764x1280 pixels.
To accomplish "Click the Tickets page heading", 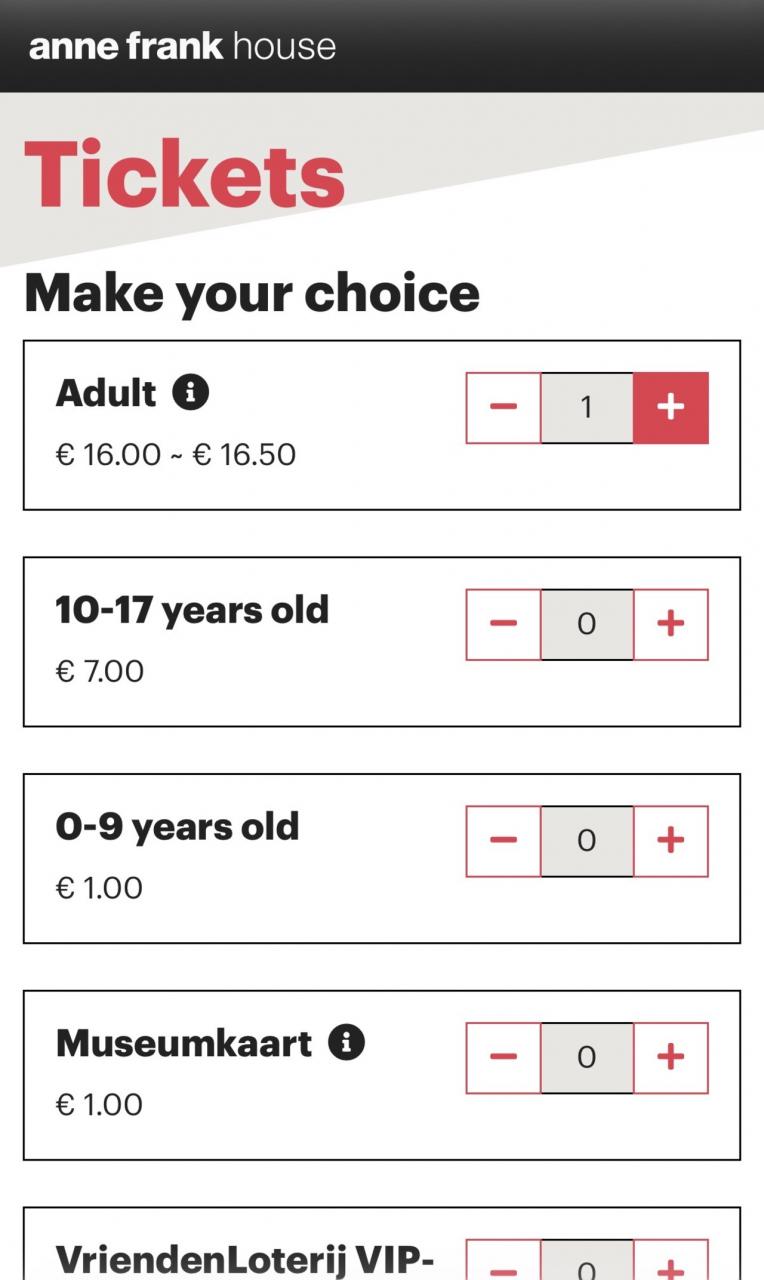I will click(185, 175).
